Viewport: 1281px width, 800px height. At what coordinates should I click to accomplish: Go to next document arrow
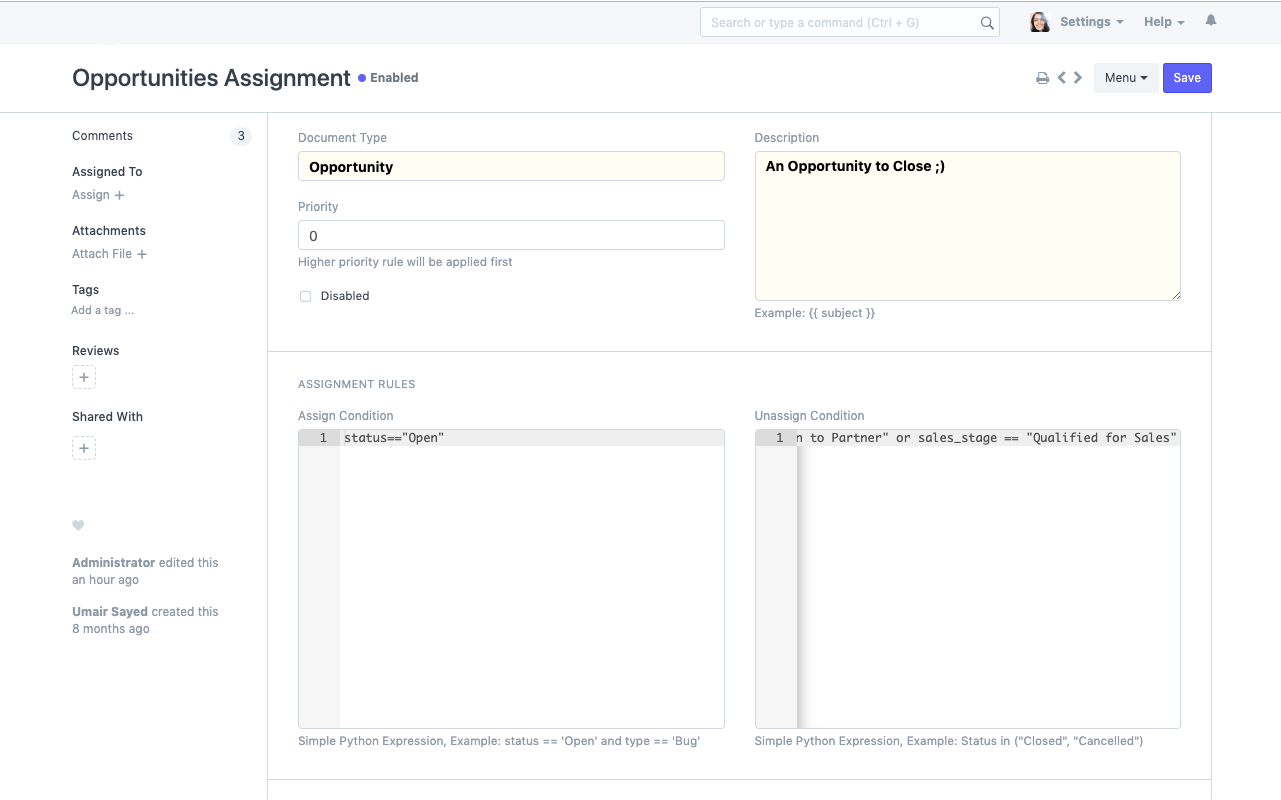1078,77
